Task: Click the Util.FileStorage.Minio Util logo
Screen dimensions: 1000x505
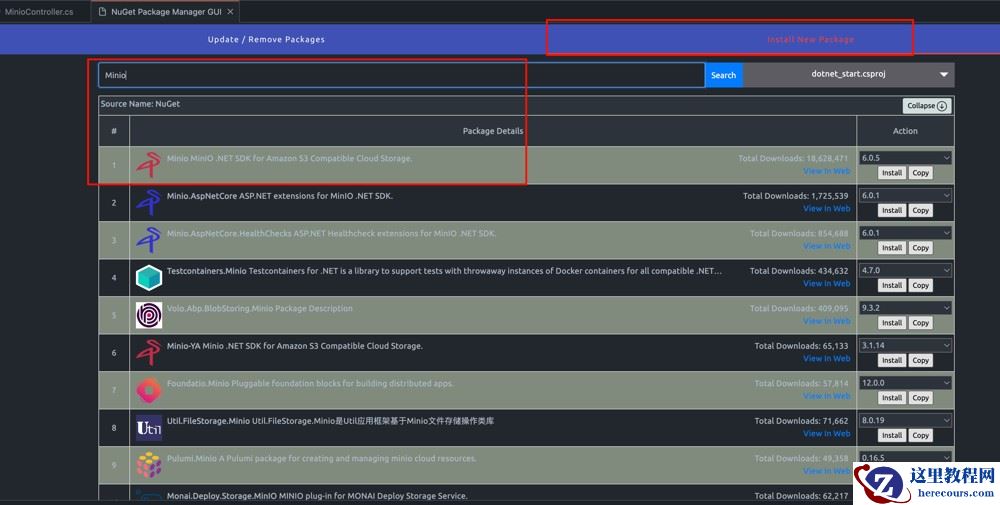Action: pyautogui.click(x=149, y=428)
